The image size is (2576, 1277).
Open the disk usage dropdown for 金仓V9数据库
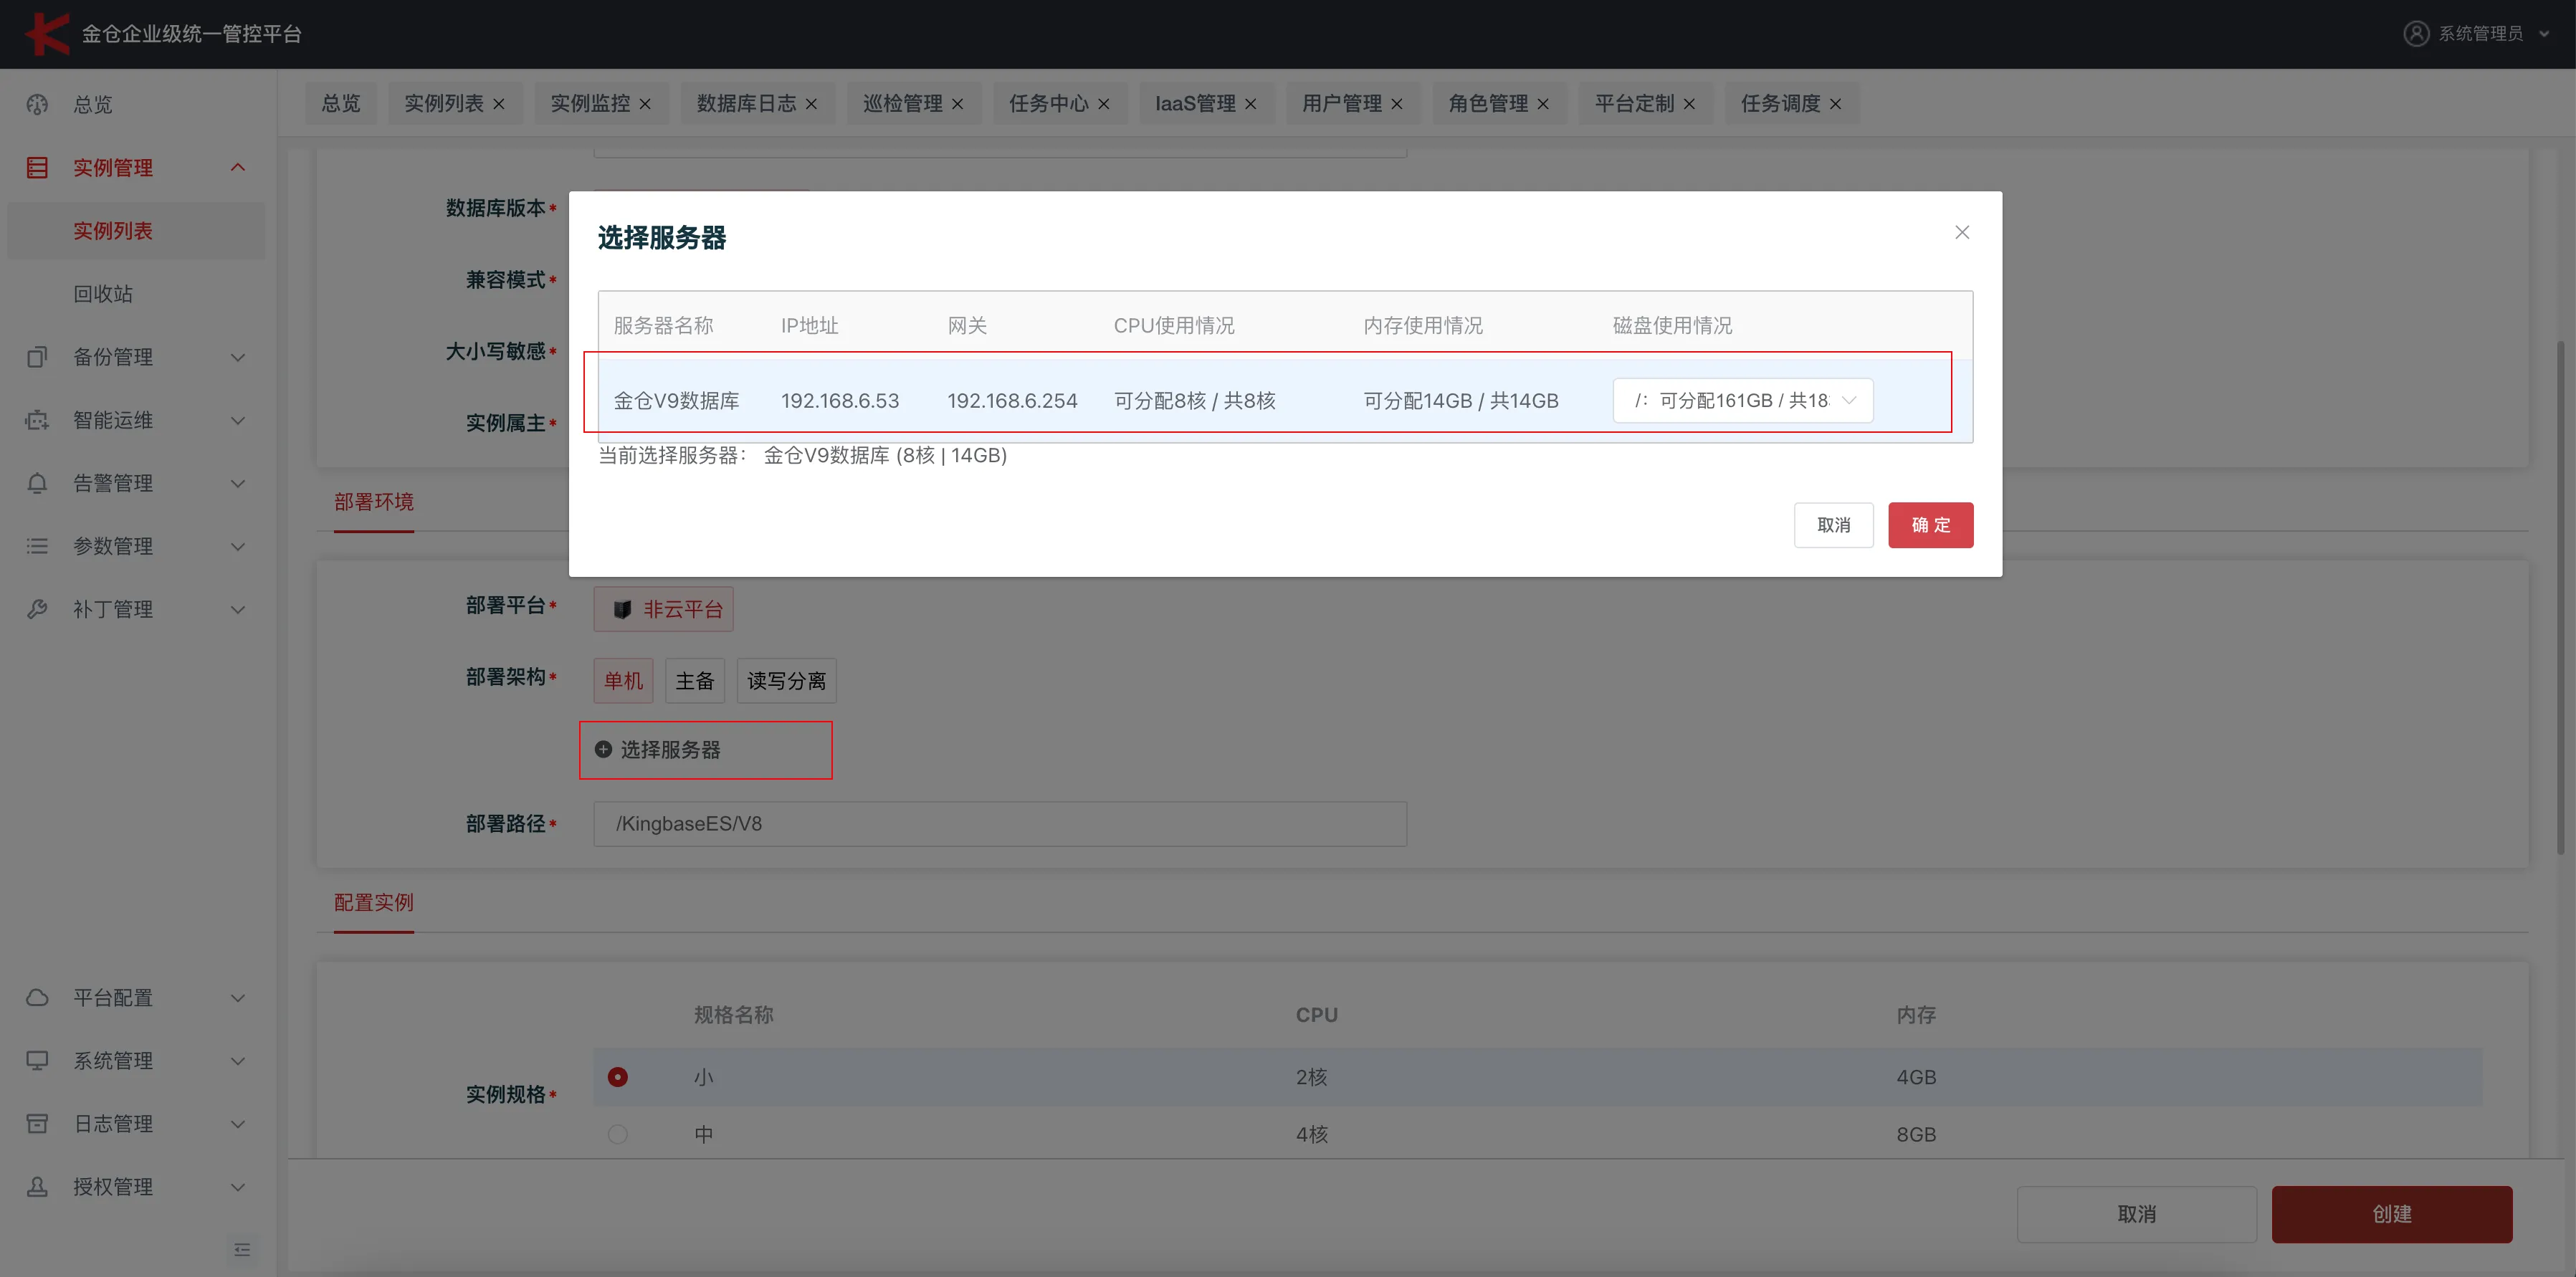pos(1742,400)
